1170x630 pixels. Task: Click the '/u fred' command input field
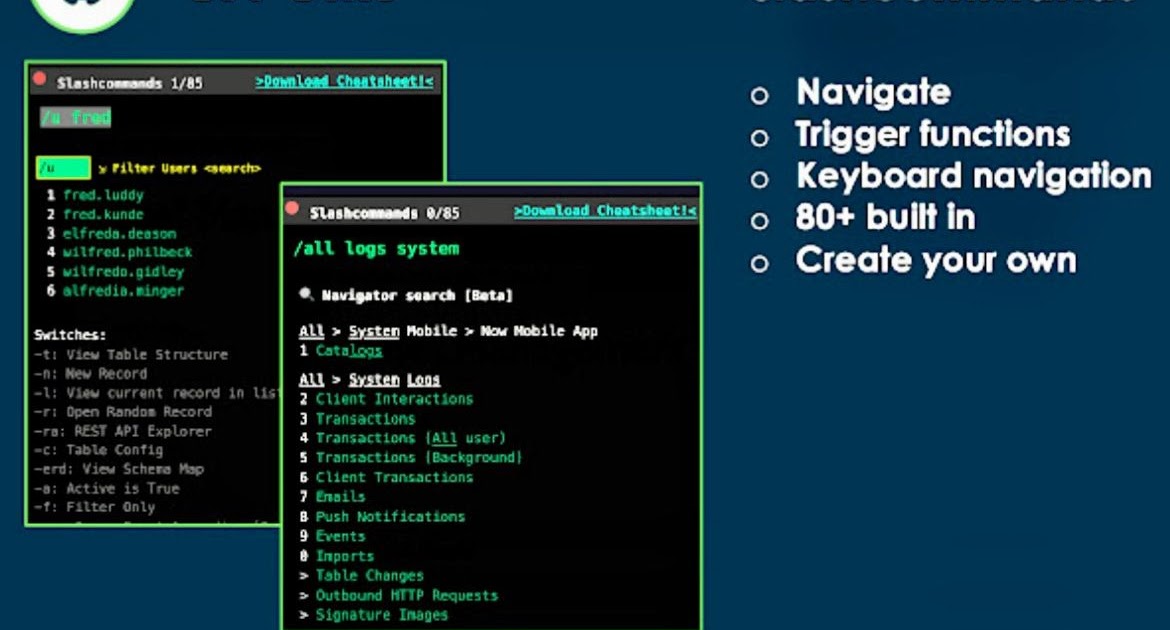[x=76, y=118]
